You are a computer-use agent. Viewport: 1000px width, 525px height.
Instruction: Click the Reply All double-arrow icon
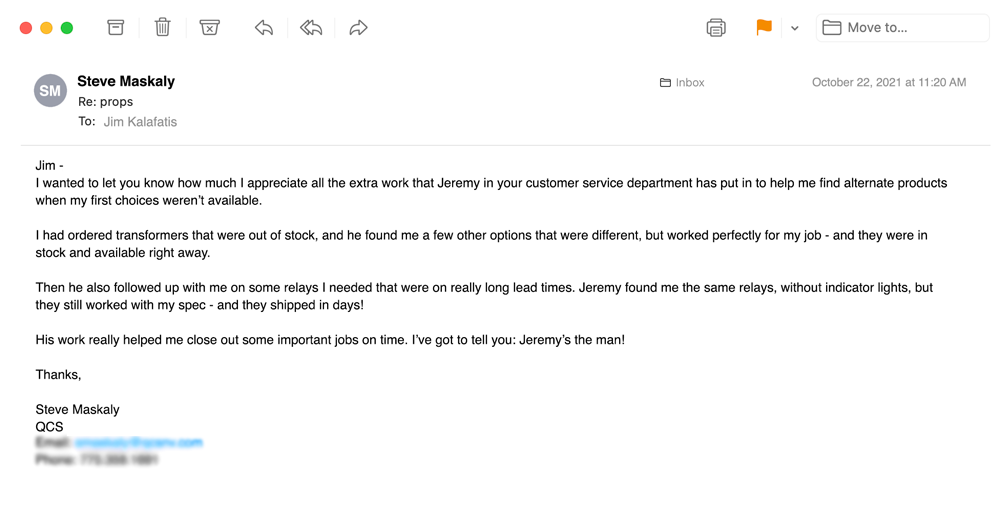point(311,28)
